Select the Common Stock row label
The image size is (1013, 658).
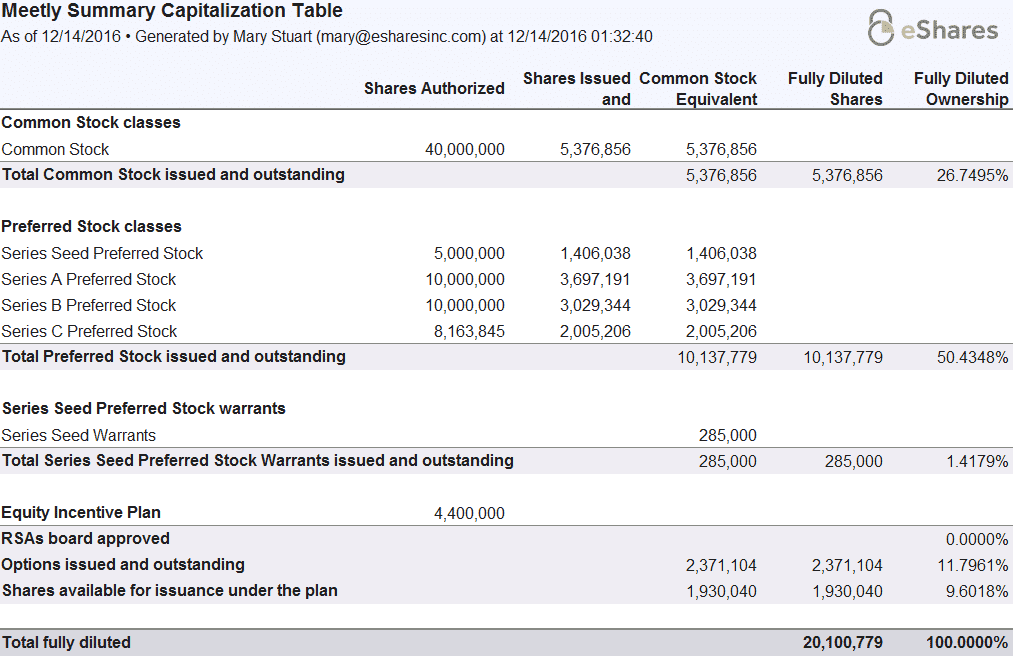point(55,149)
